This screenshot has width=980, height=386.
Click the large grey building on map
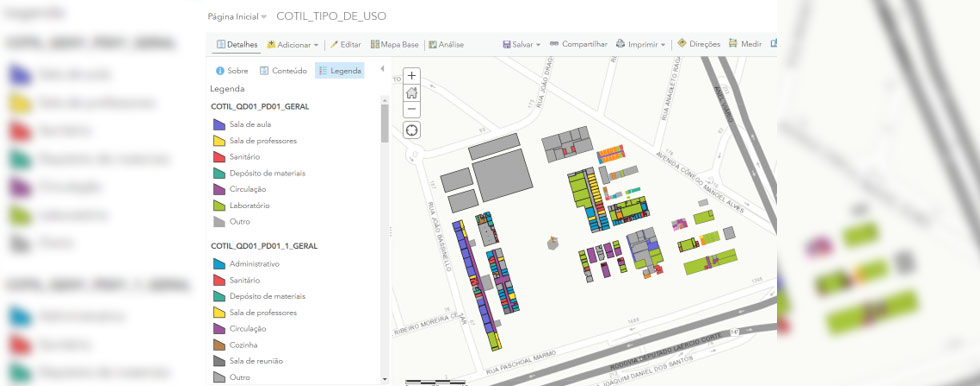502,175
